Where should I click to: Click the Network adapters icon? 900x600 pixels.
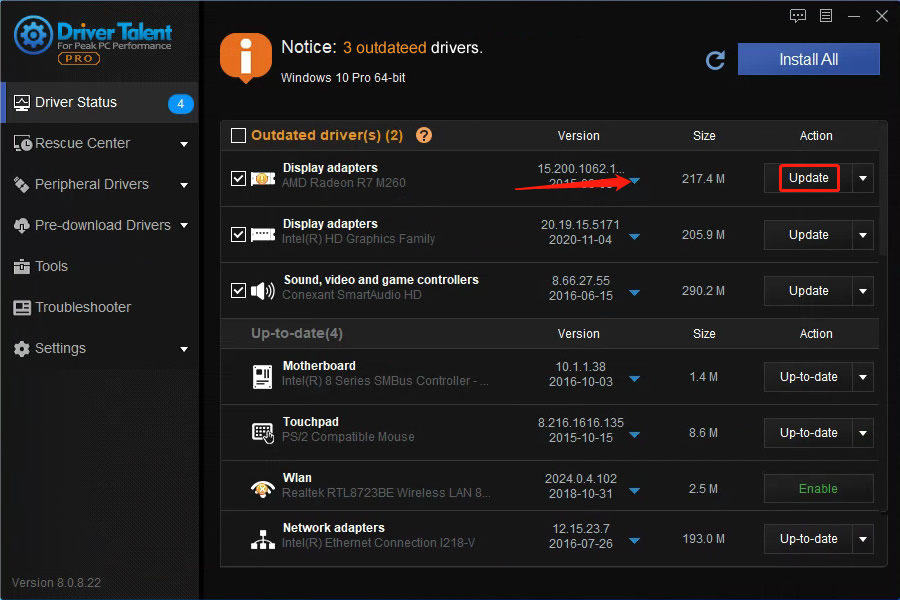pyautogui.click(x=263, y=539)
